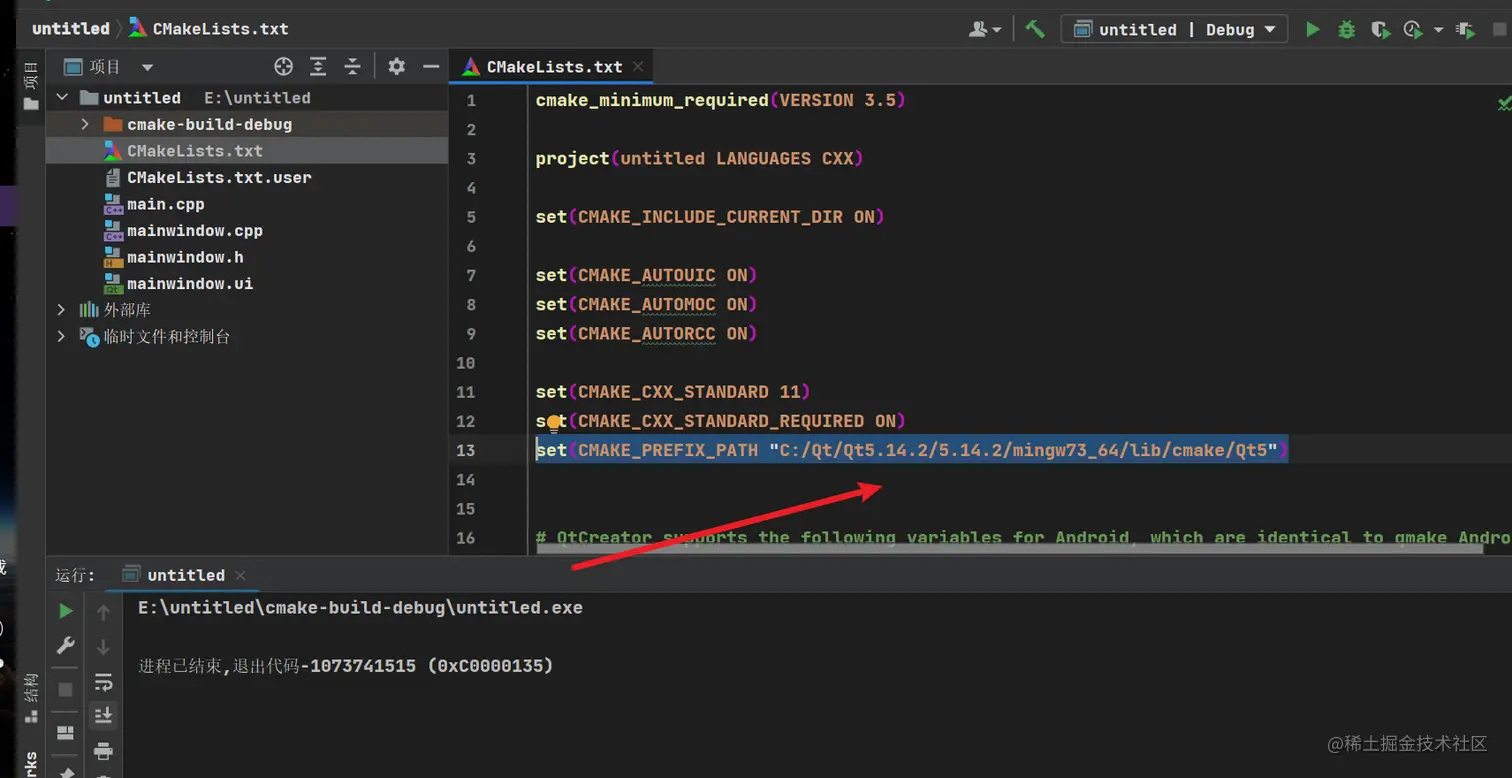Select CMakeLists.txt in the project tree
This screenshot has height=778, width=1512.
(x=247, y=151)
